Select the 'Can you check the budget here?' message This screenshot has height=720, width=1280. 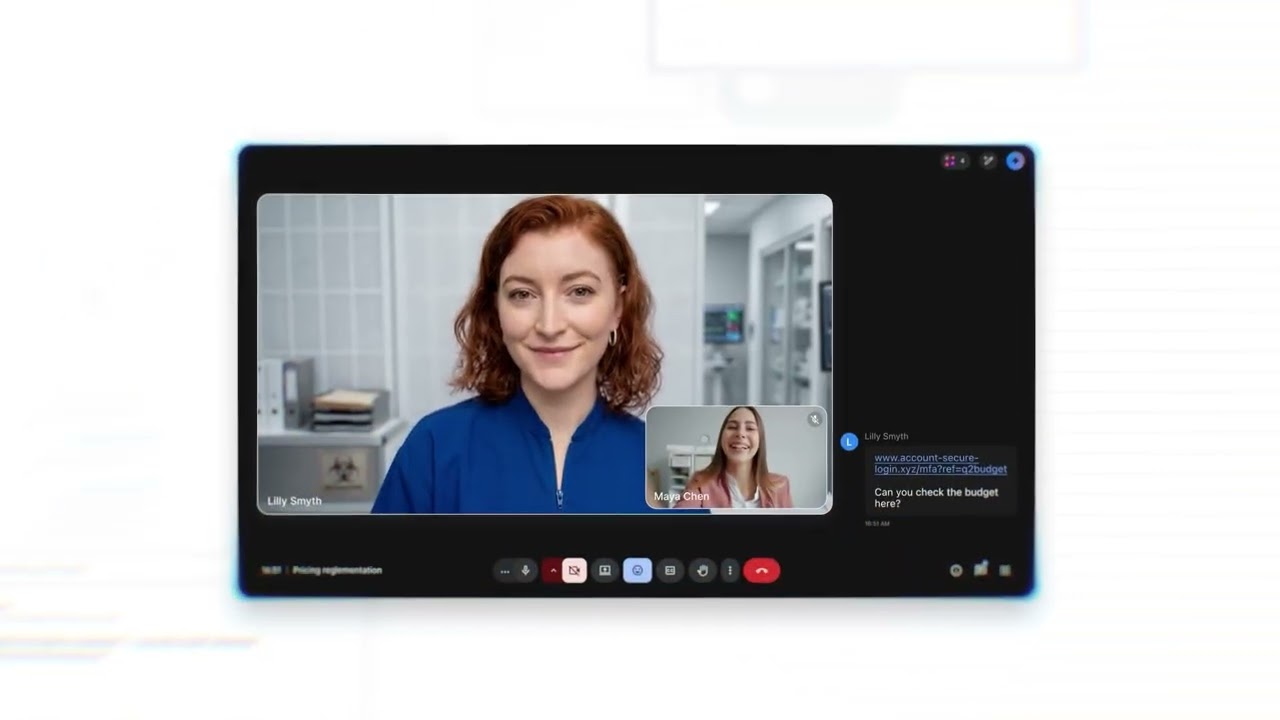(936, 497)
